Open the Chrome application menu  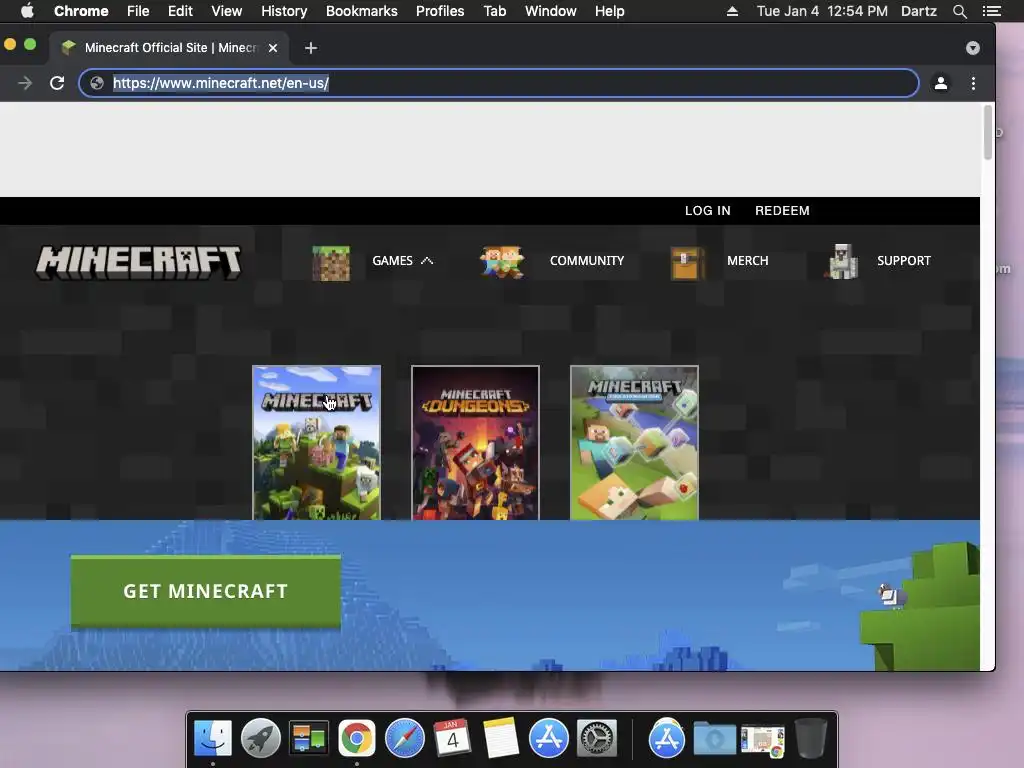tap(81, 11)
